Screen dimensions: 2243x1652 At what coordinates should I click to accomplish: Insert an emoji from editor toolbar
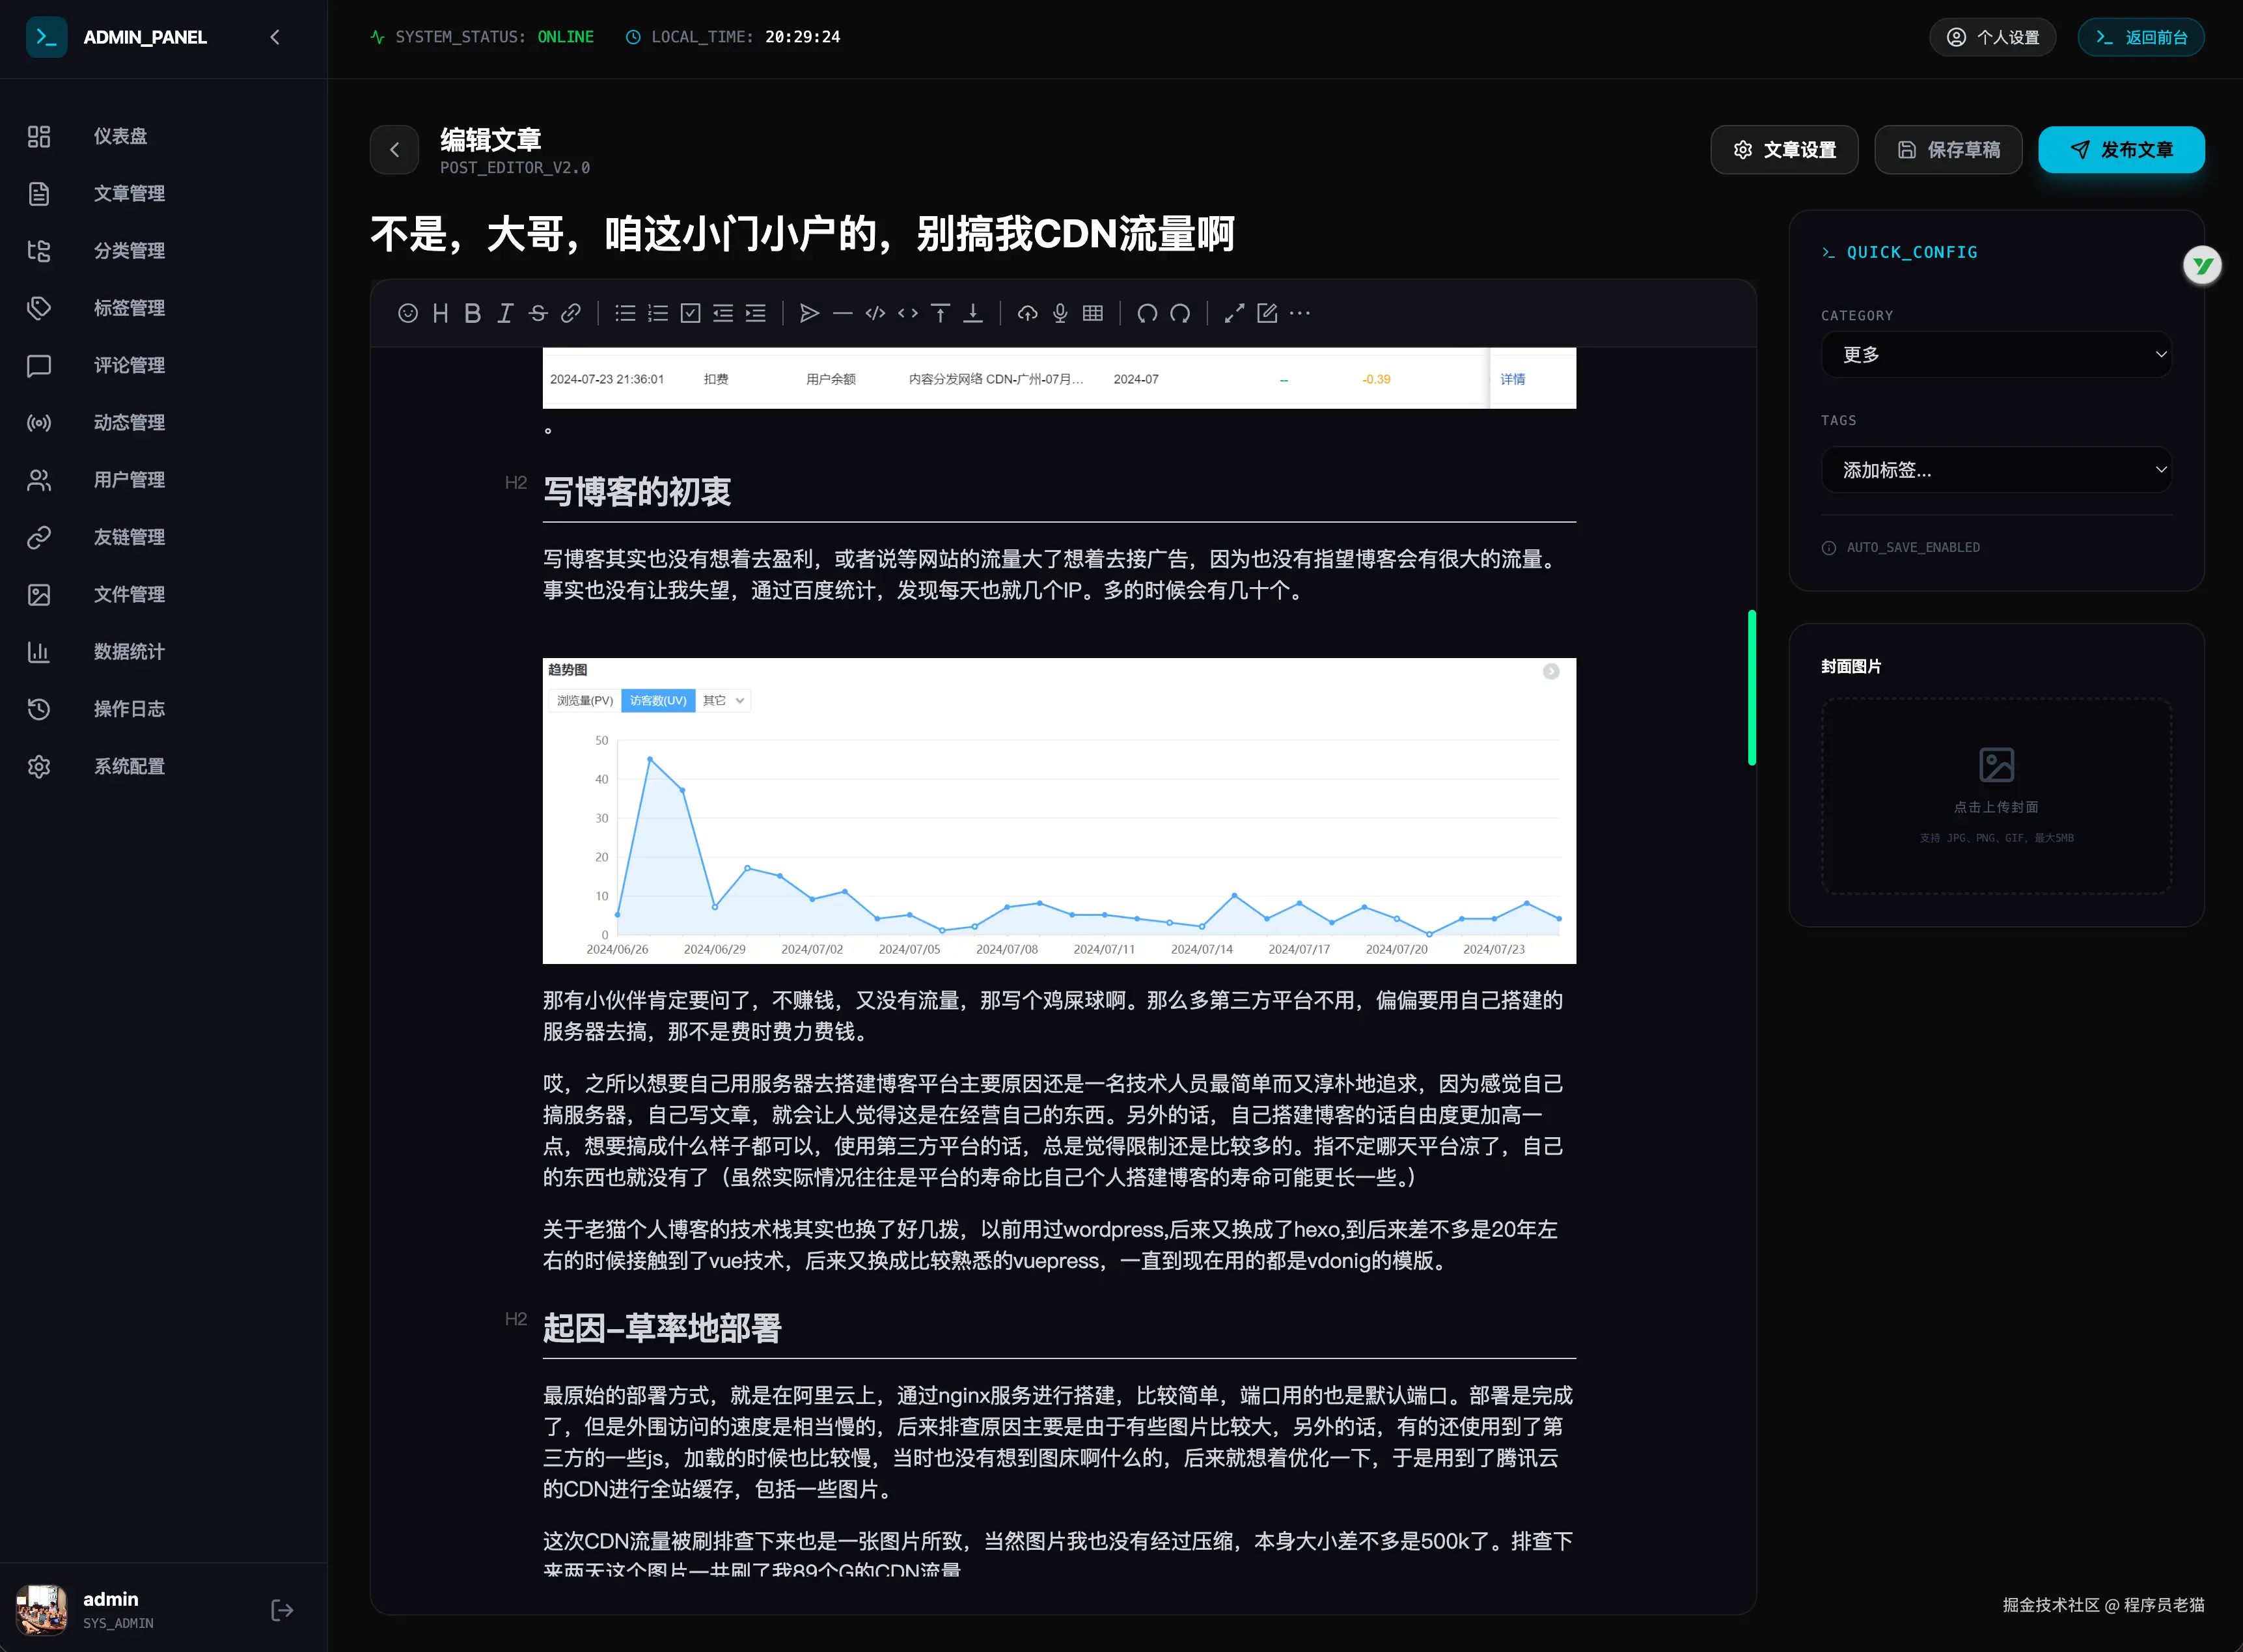(x=408, y=313)
